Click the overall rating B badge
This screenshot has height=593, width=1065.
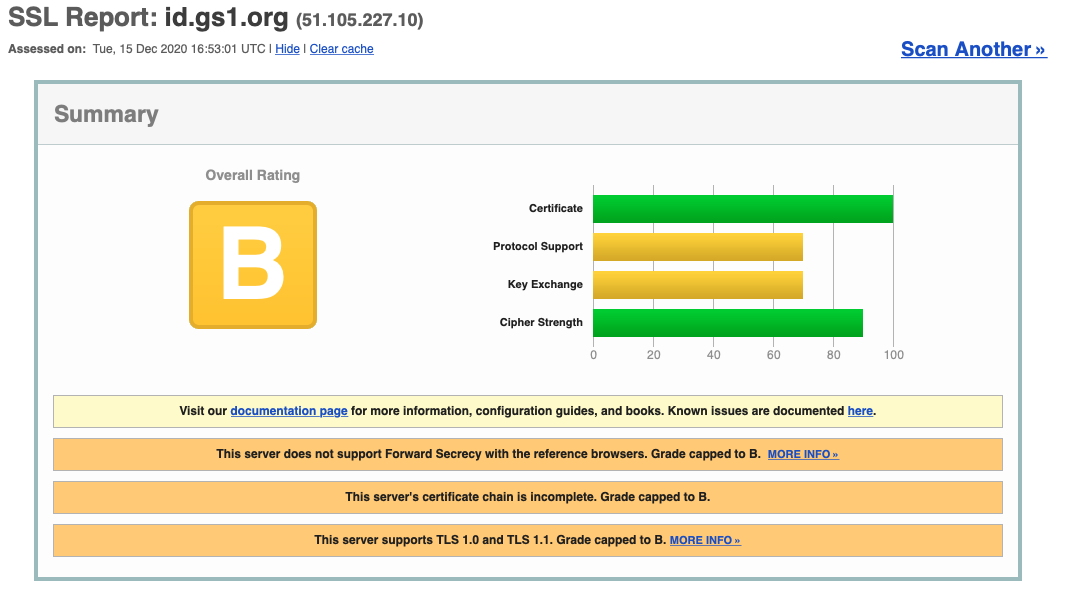click(252, 266)
